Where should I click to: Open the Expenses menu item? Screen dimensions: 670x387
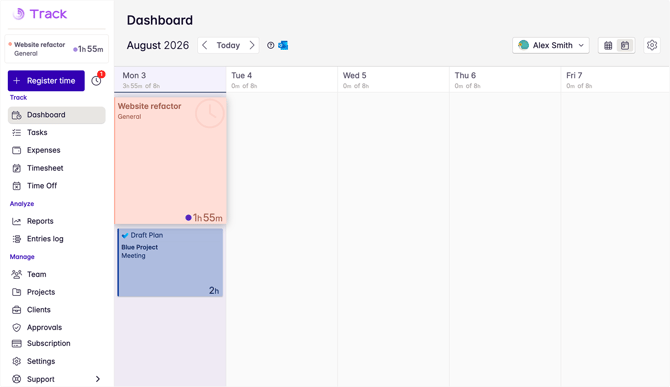(x=56, y=150)
